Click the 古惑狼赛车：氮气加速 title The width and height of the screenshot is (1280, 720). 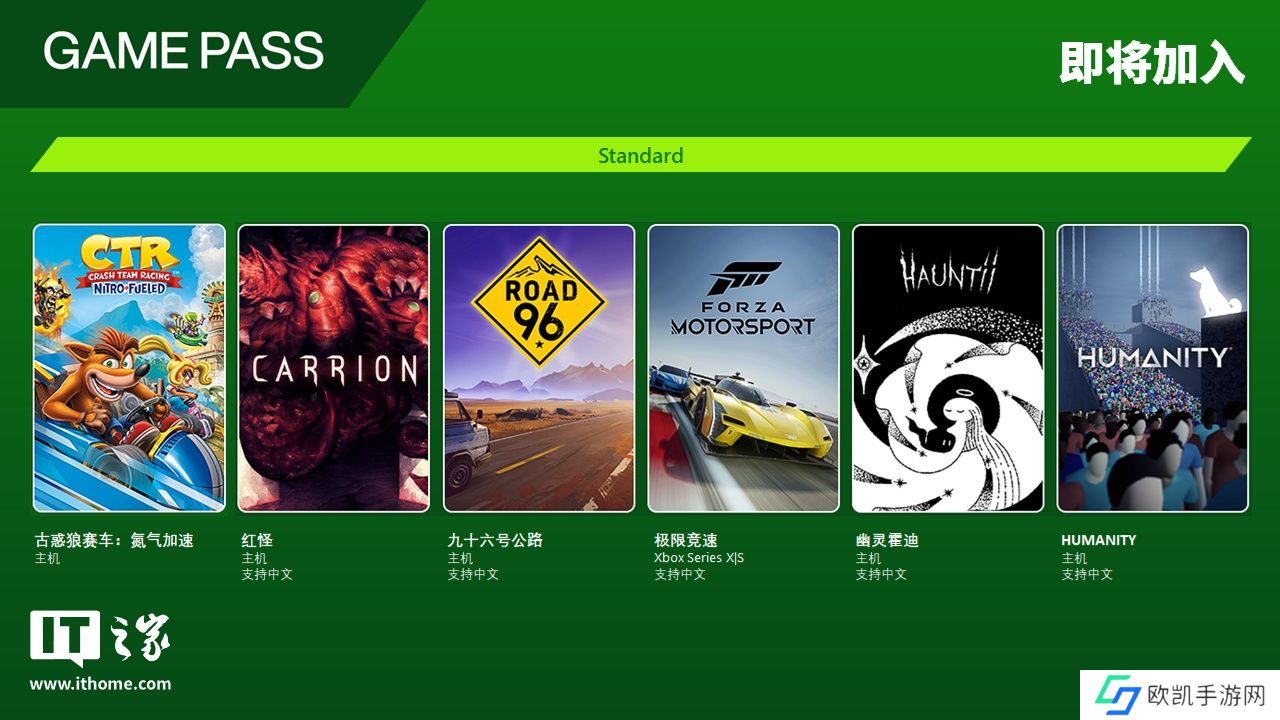click(x=114, y=540)
